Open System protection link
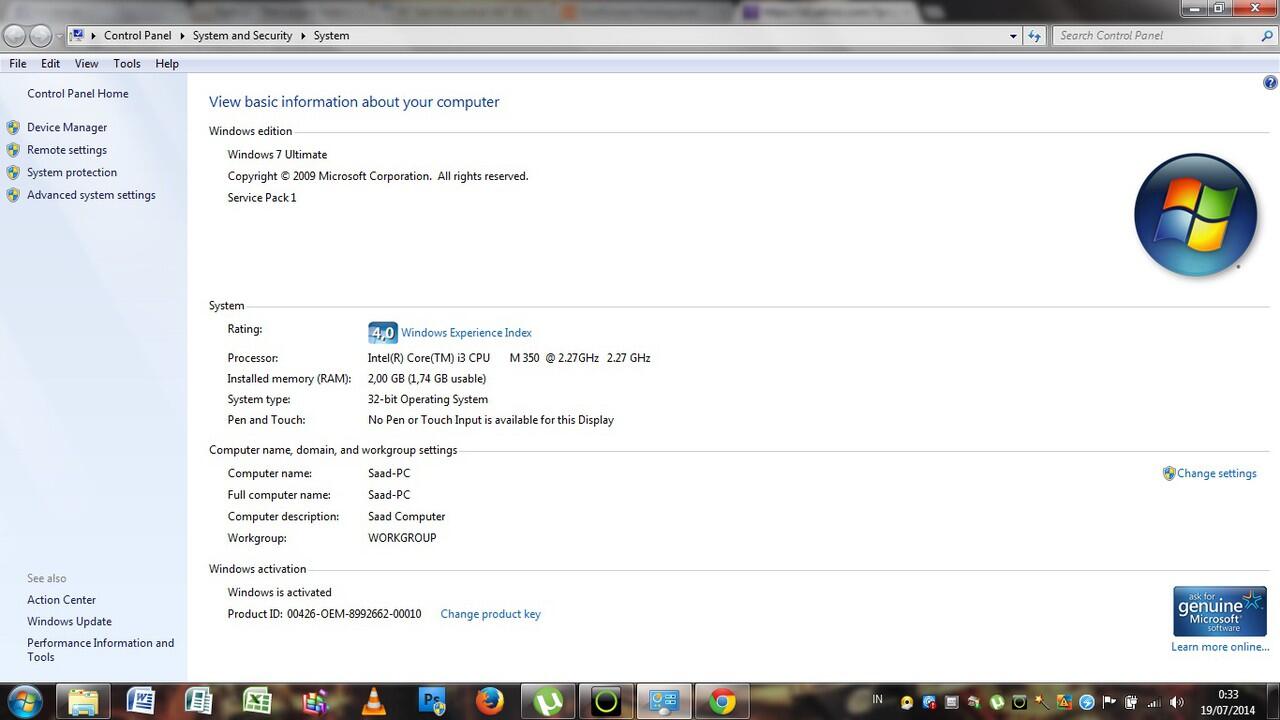The height and width of the screenshot is (720, 1280). [72, 173]
